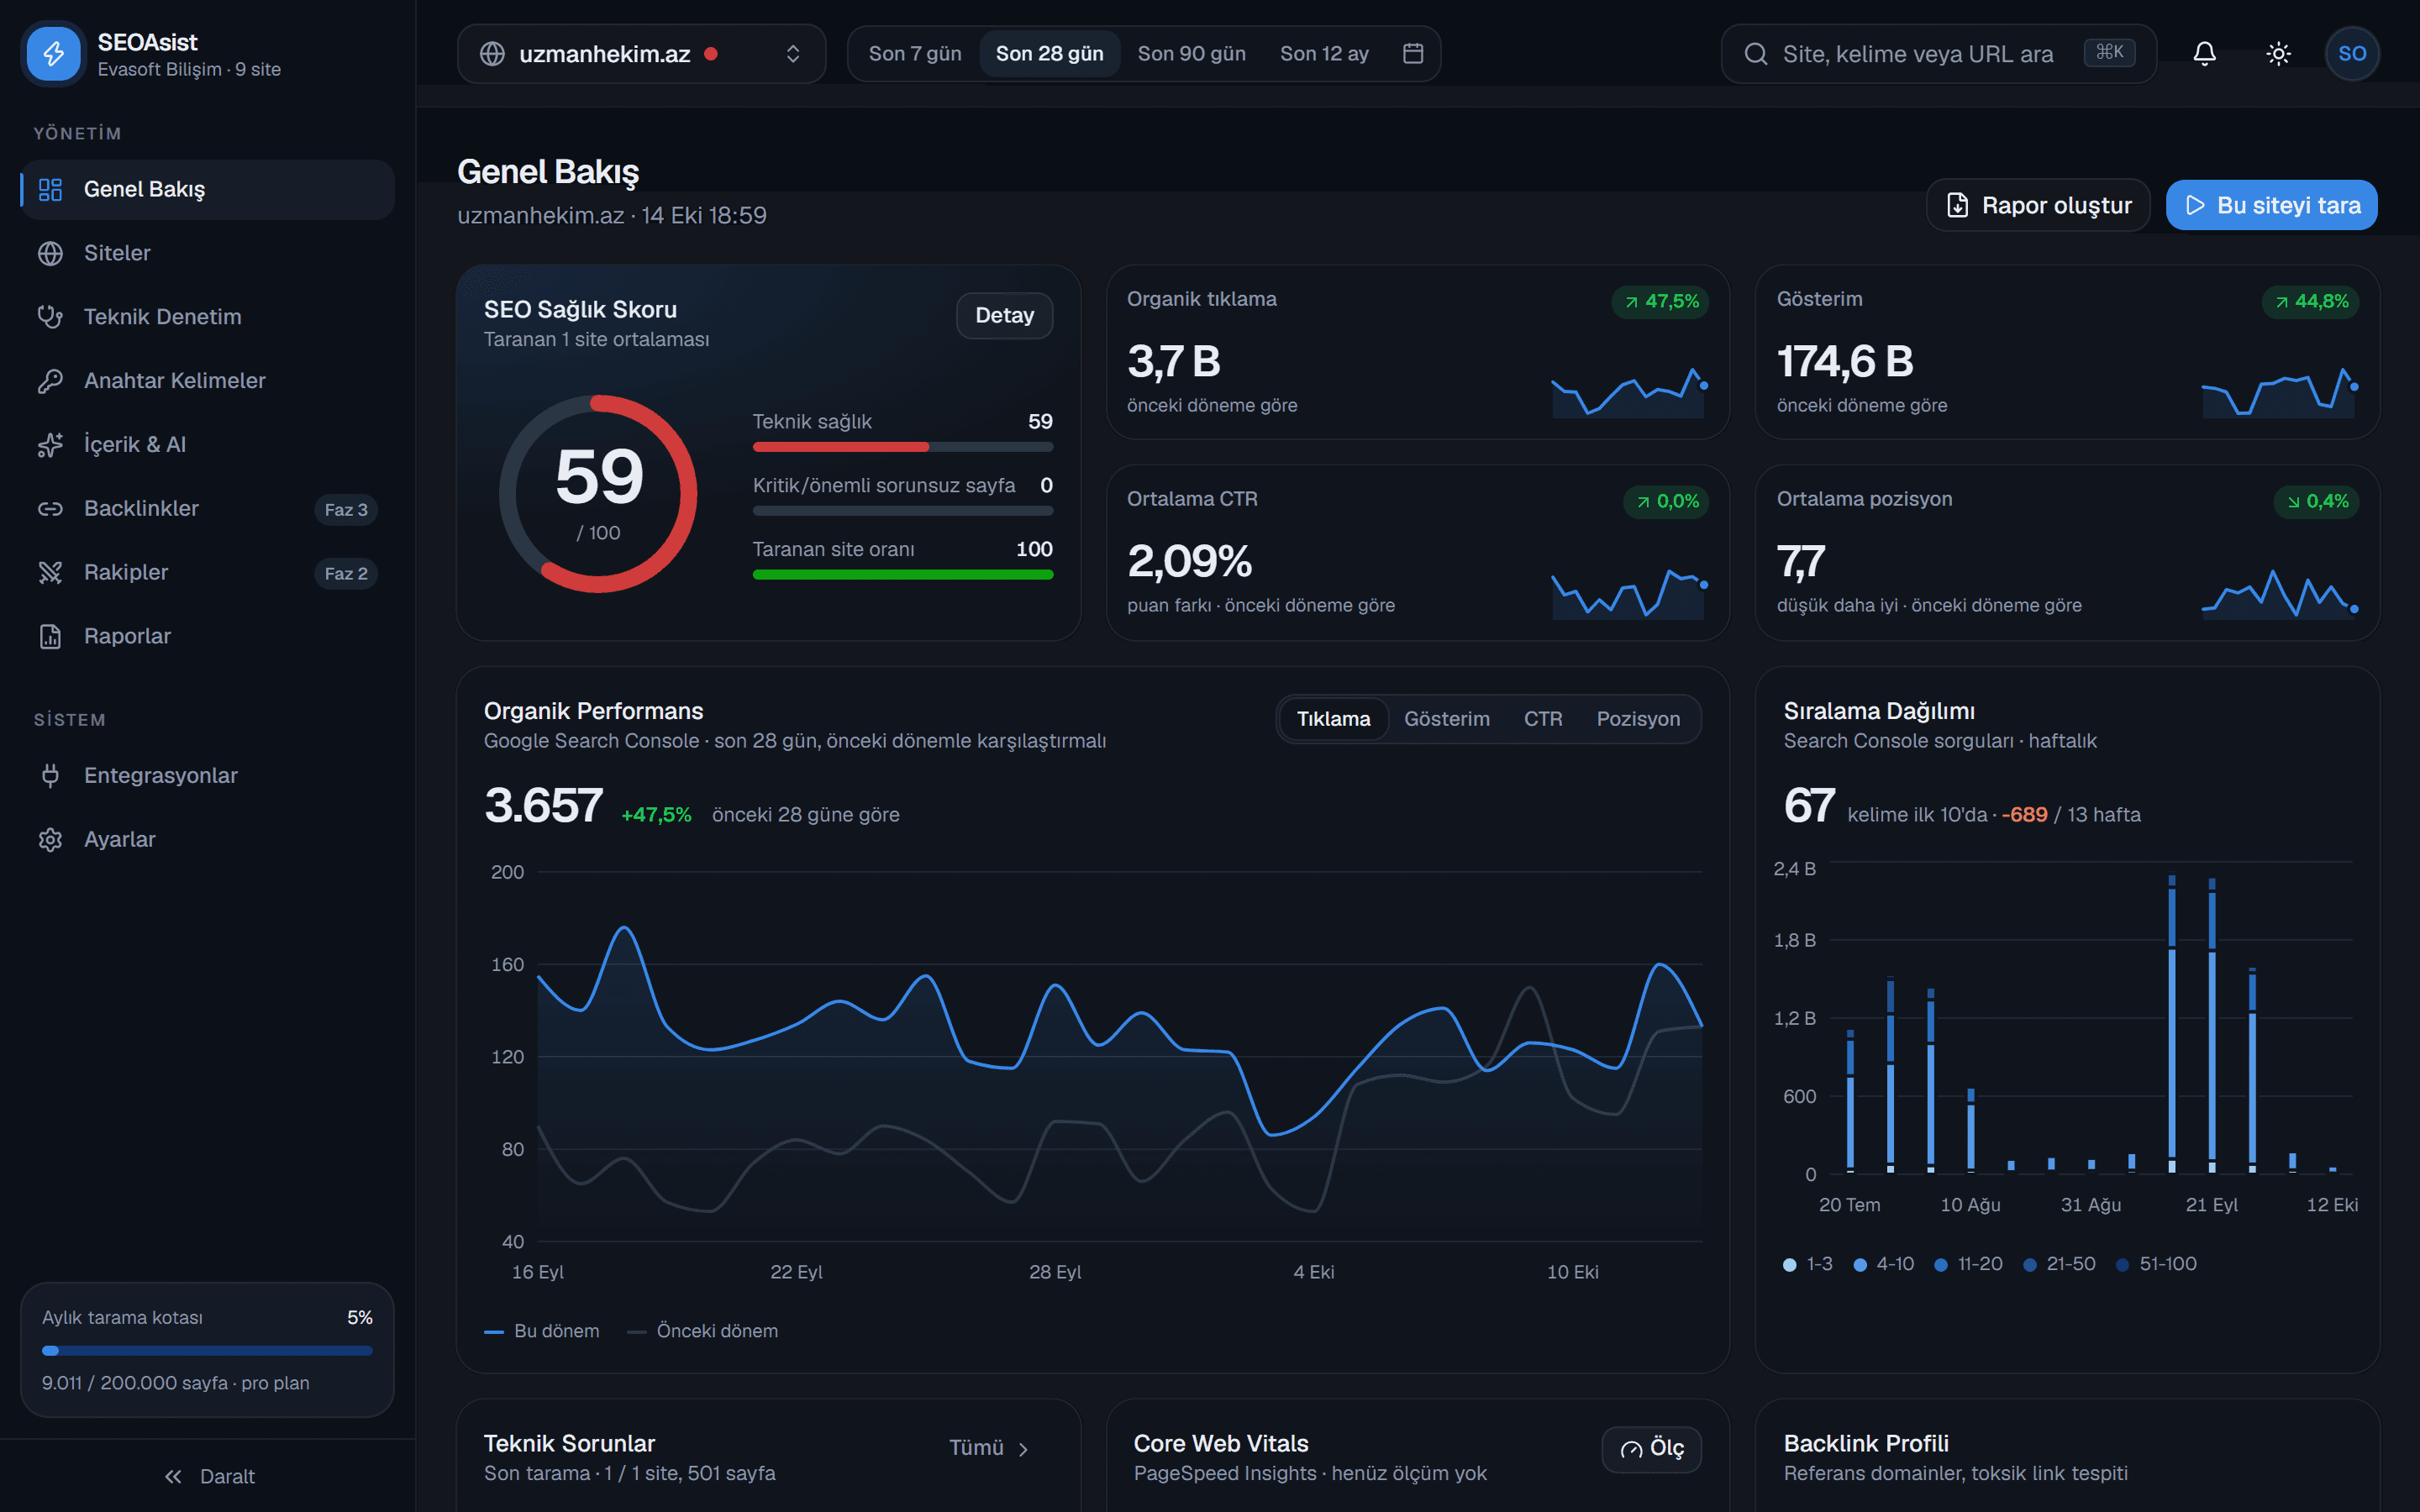Open the SEO score Detay button
The image size is (2420, 1512).
coord(1004,316)
